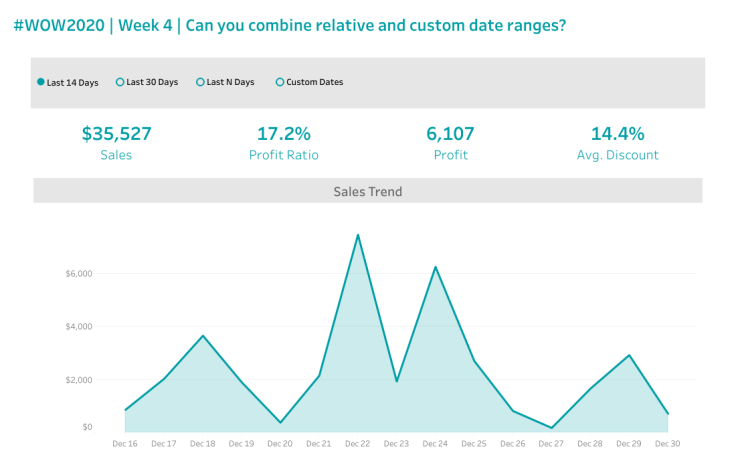Click the 17.2% Profit Ratio value
The image size is (736, 454).
284,134
